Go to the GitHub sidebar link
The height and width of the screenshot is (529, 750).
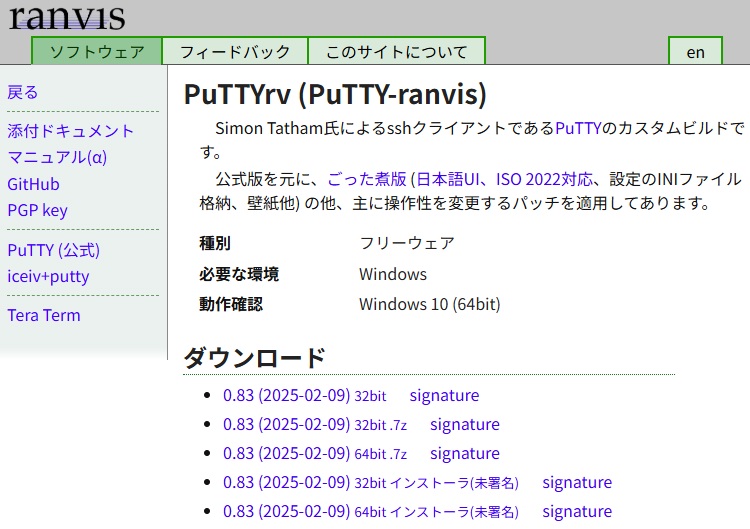click(x=33, y=184)
